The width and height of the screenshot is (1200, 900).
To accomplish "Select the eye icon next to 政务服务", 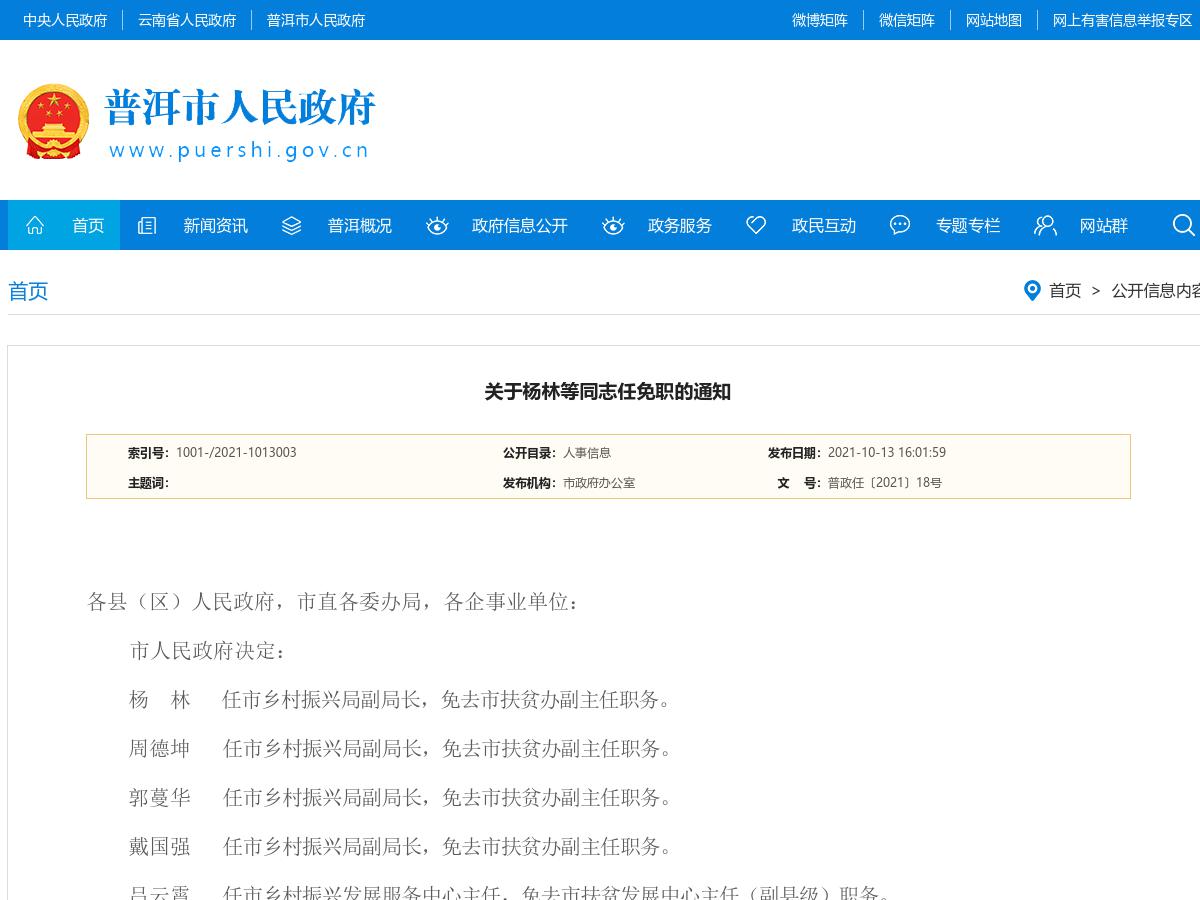I will [612, 225].
